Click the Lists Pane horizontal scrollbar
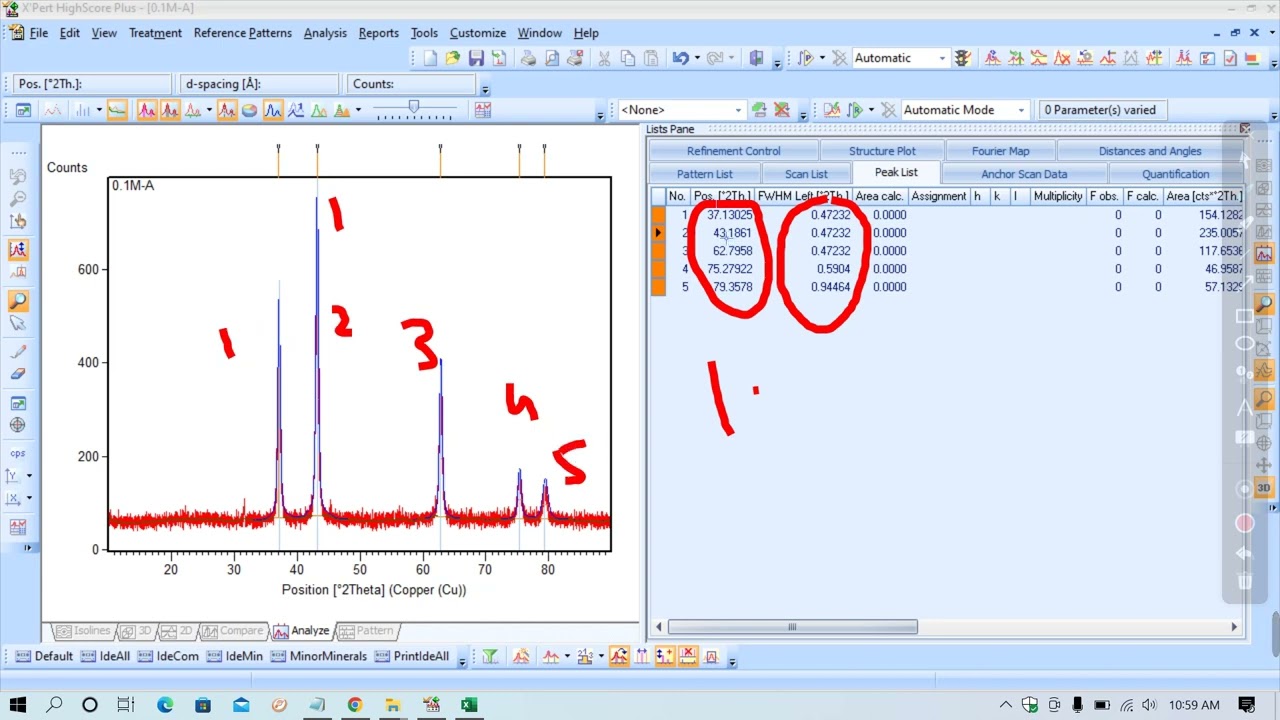 click(792, 627)
